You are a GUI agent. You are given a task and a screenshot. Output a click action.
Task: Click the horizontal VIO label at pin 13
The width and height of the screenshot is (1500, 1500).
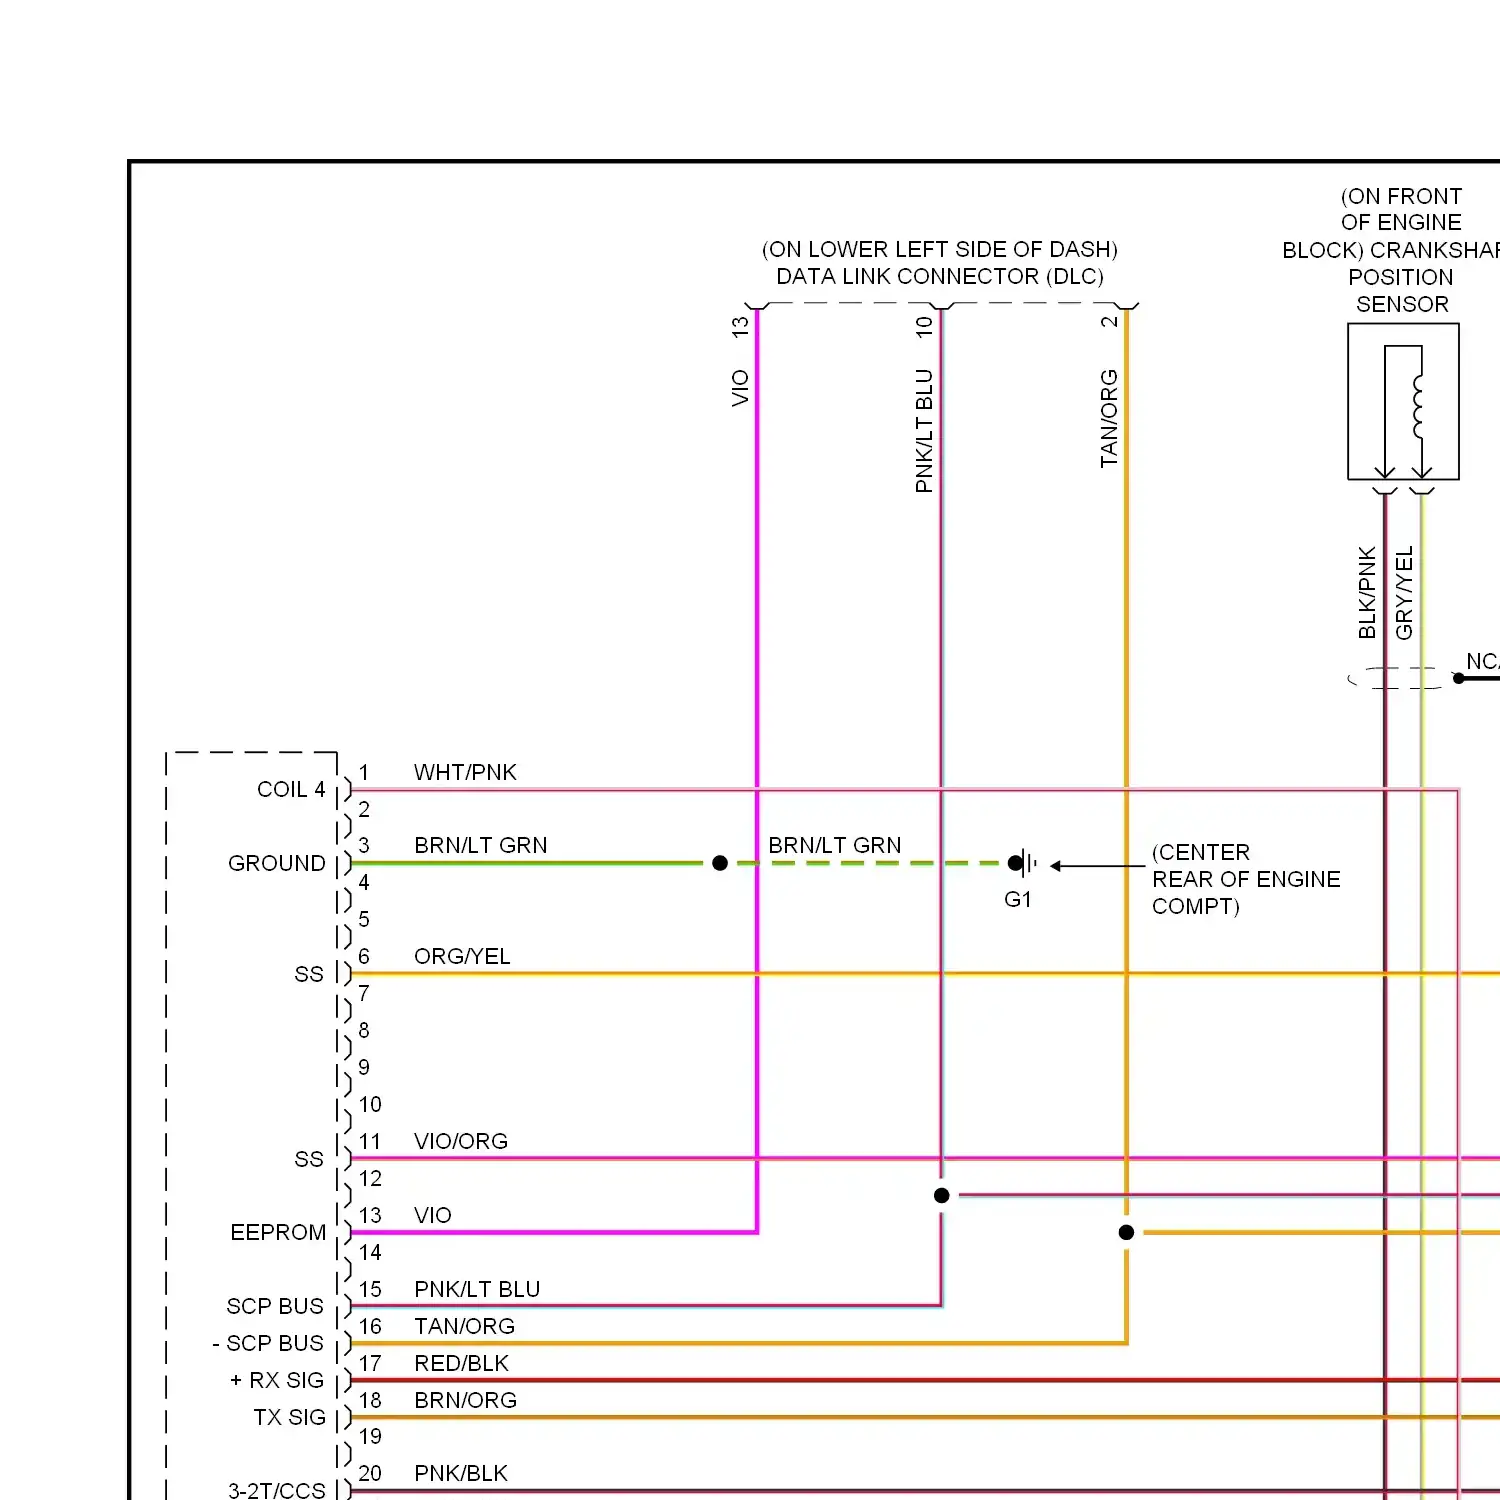click(433, 1215)
